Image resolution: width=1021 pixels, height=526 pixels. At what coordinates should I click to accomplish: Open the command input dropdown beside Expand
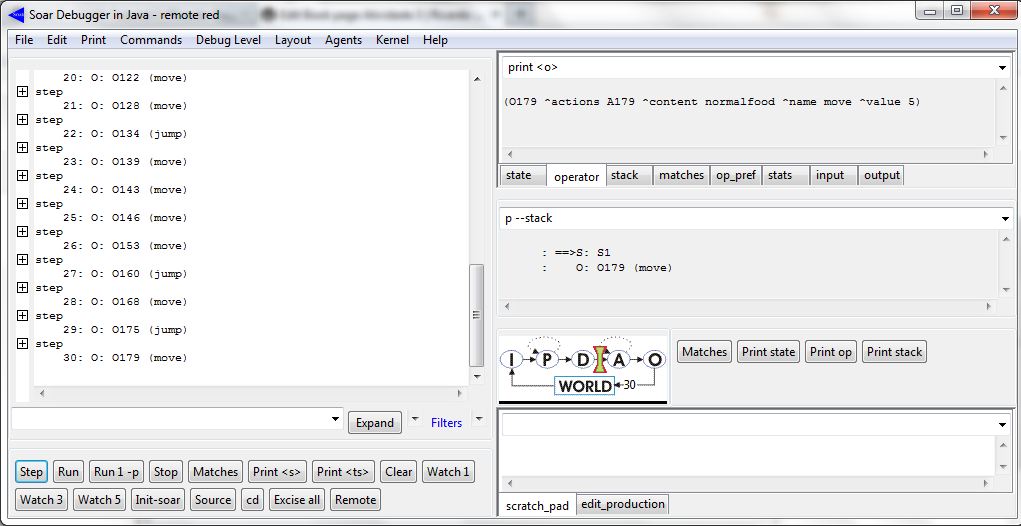point(334,420)
